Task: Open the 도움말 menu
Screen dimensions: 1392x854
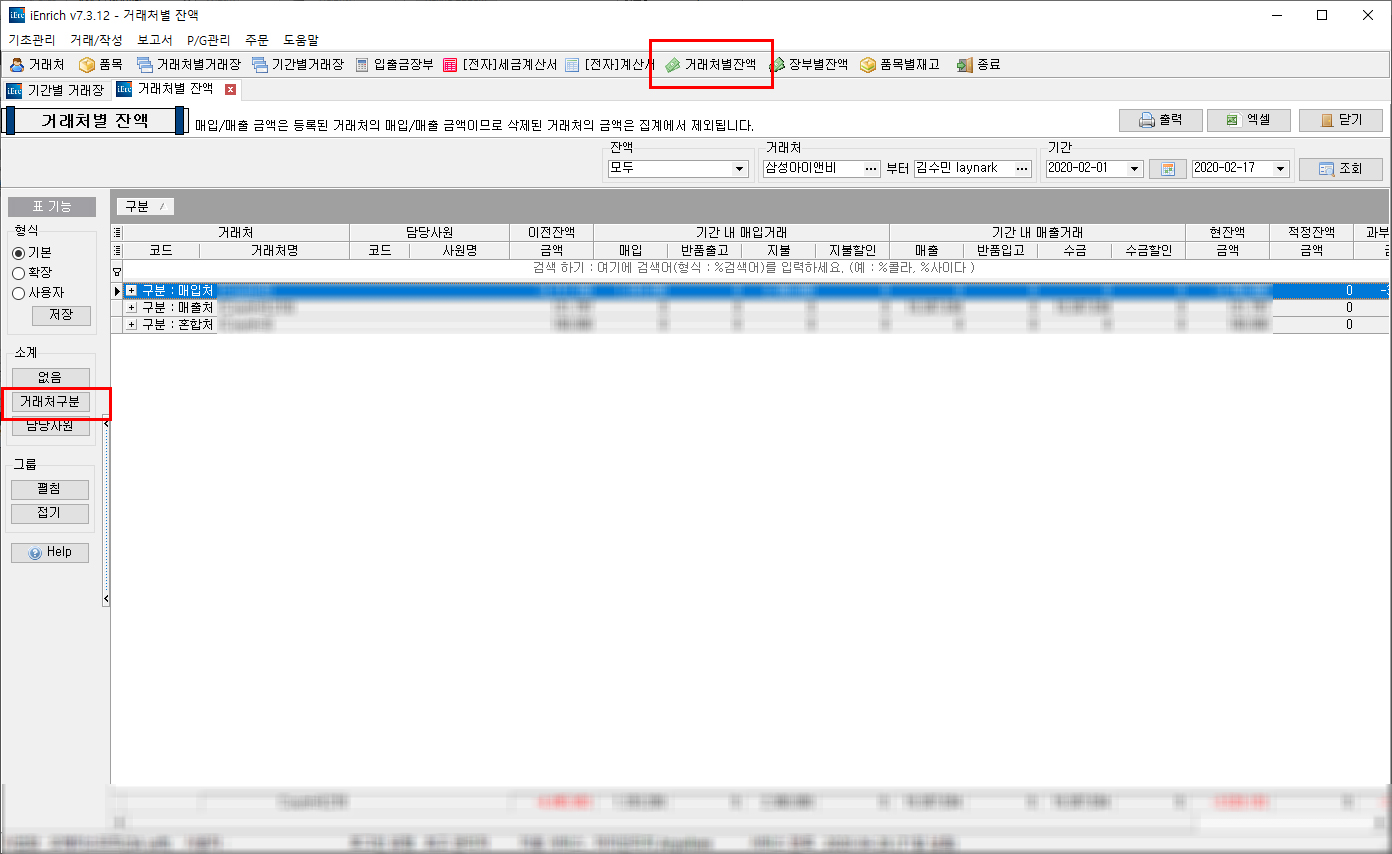Action: pyautogui.click(x=301, y=40)
